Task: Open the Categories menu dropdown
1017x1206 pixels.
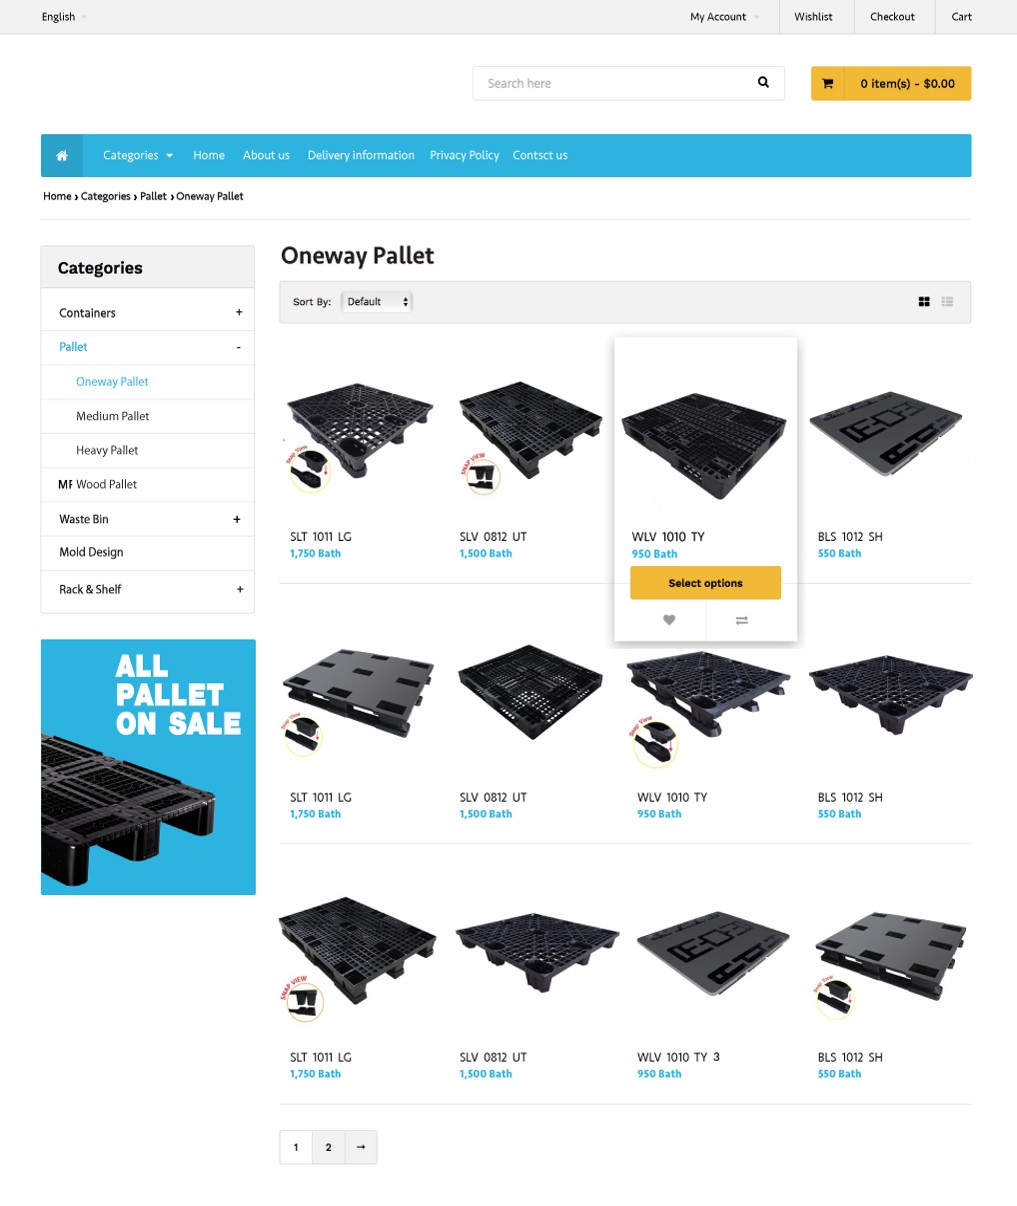Action: (x=138, y=155)
